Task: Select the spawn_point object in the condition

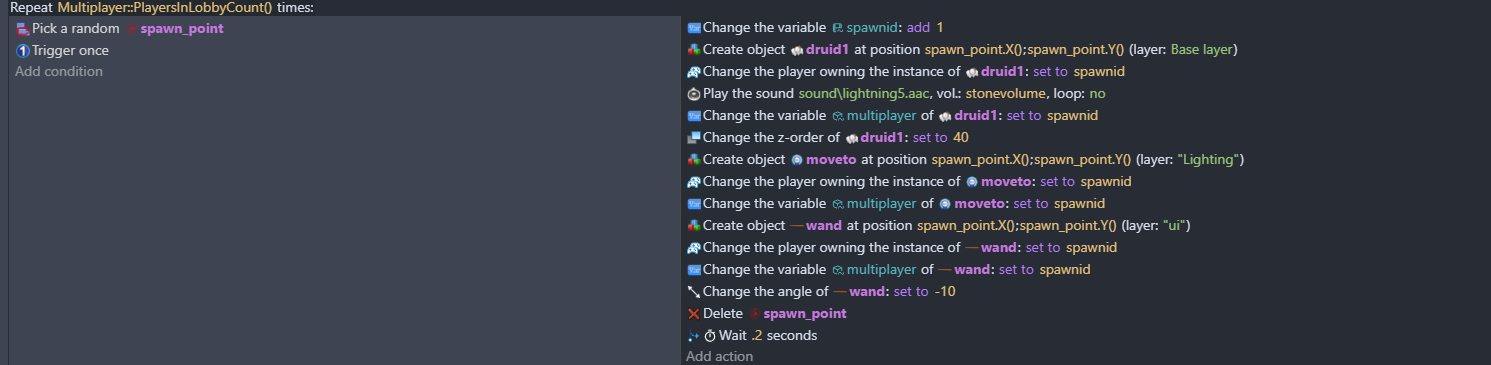Action: (181, 29)
